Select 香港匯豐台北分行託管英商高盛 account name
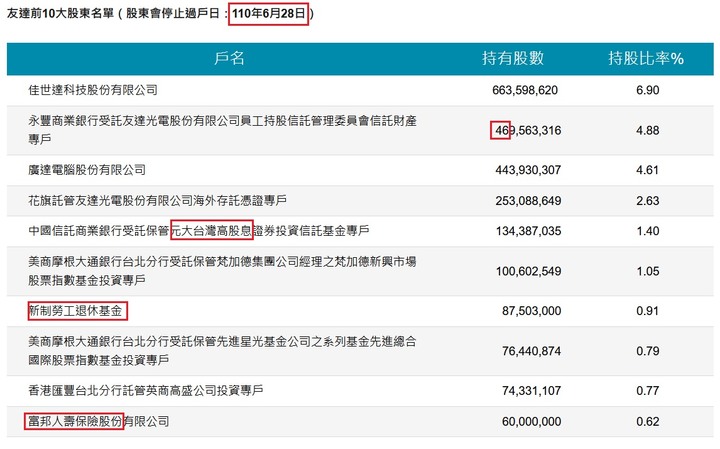 coord(146,391)
